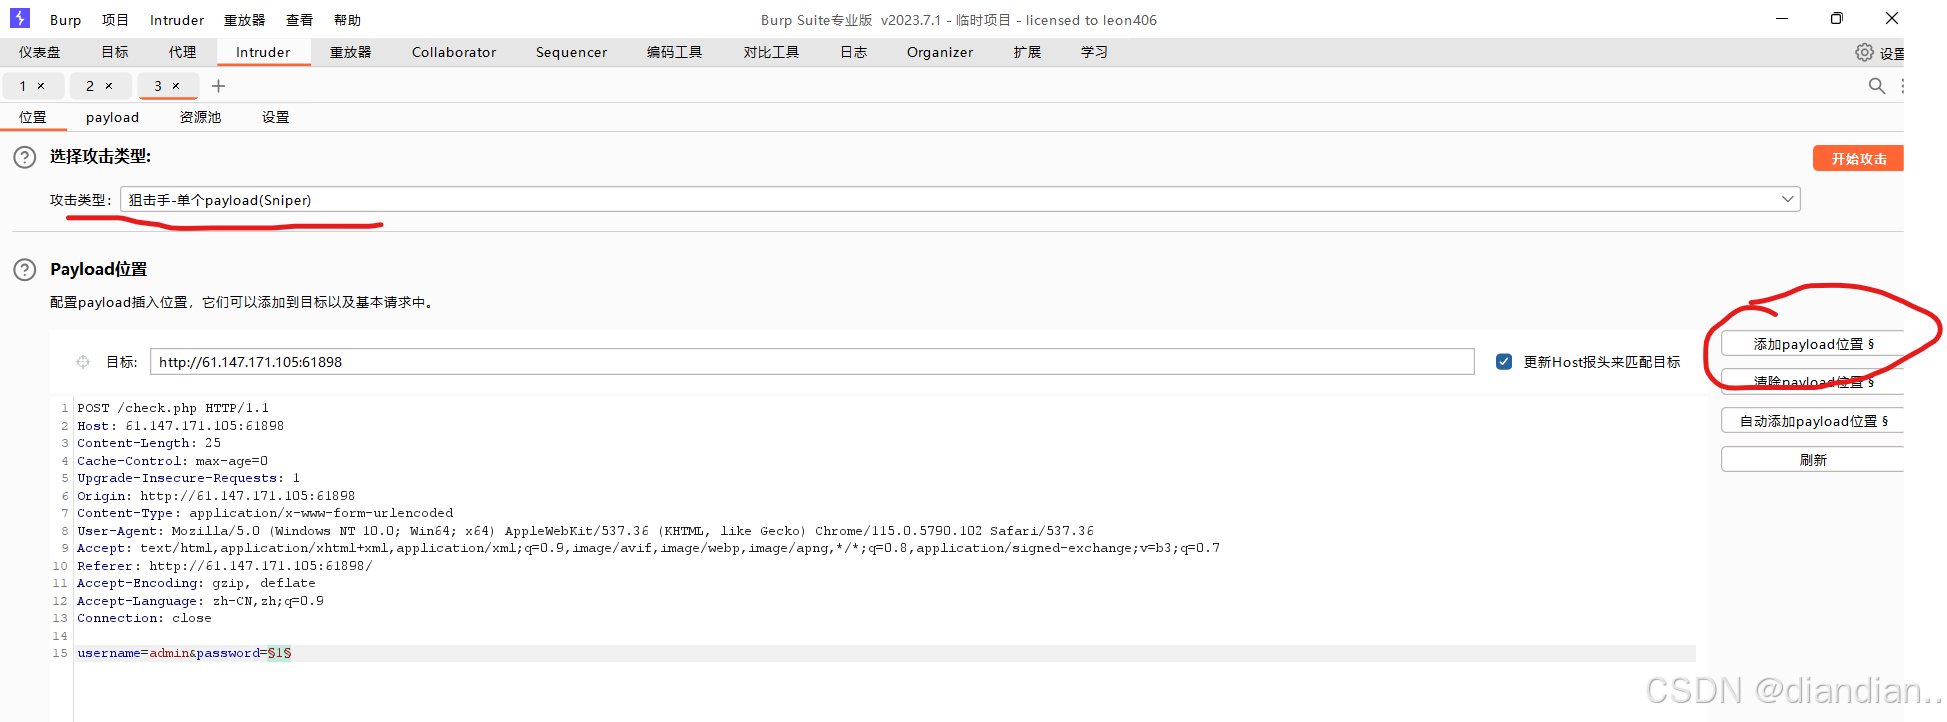Screen dimensions: 1947x722
Task: Click the 开始攻击 button
Action: 1858,158
